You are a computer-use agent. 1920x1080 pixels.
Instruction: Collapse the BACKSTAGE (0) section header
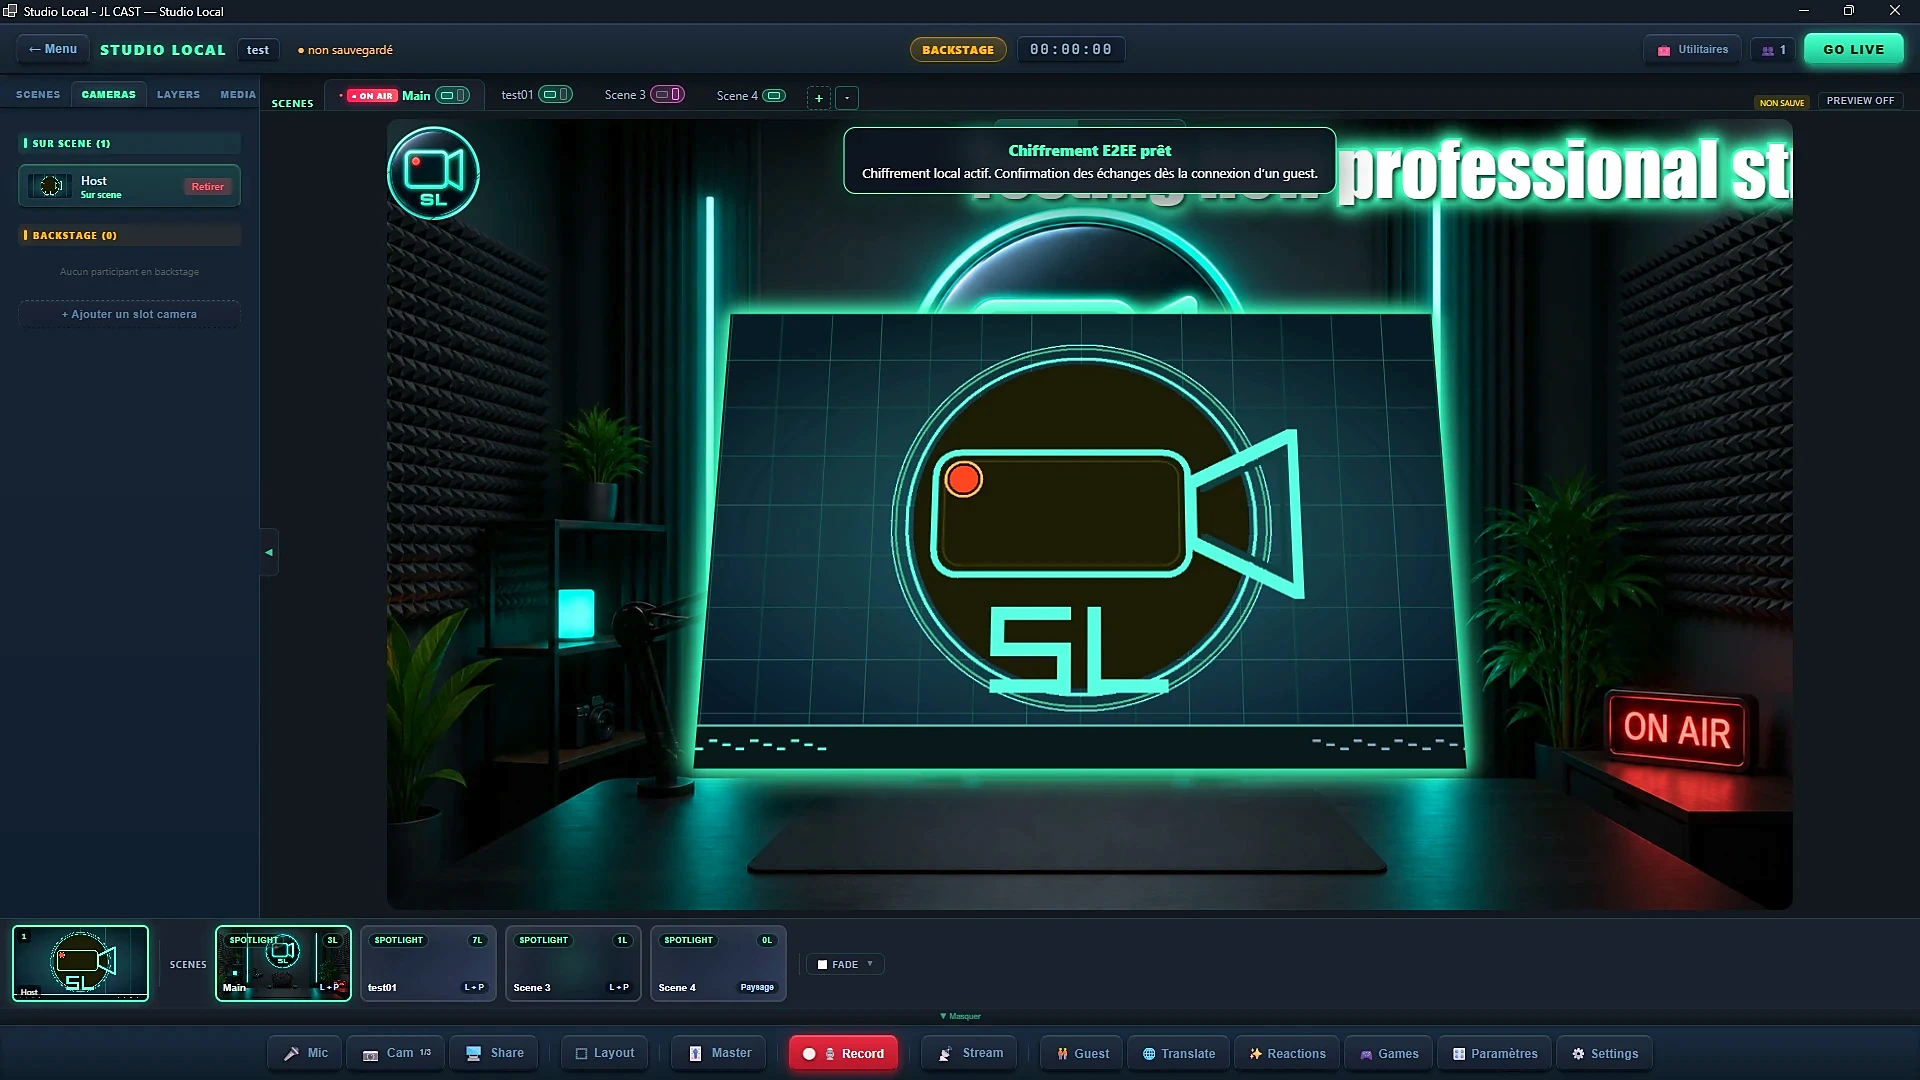tap(129, 235)
